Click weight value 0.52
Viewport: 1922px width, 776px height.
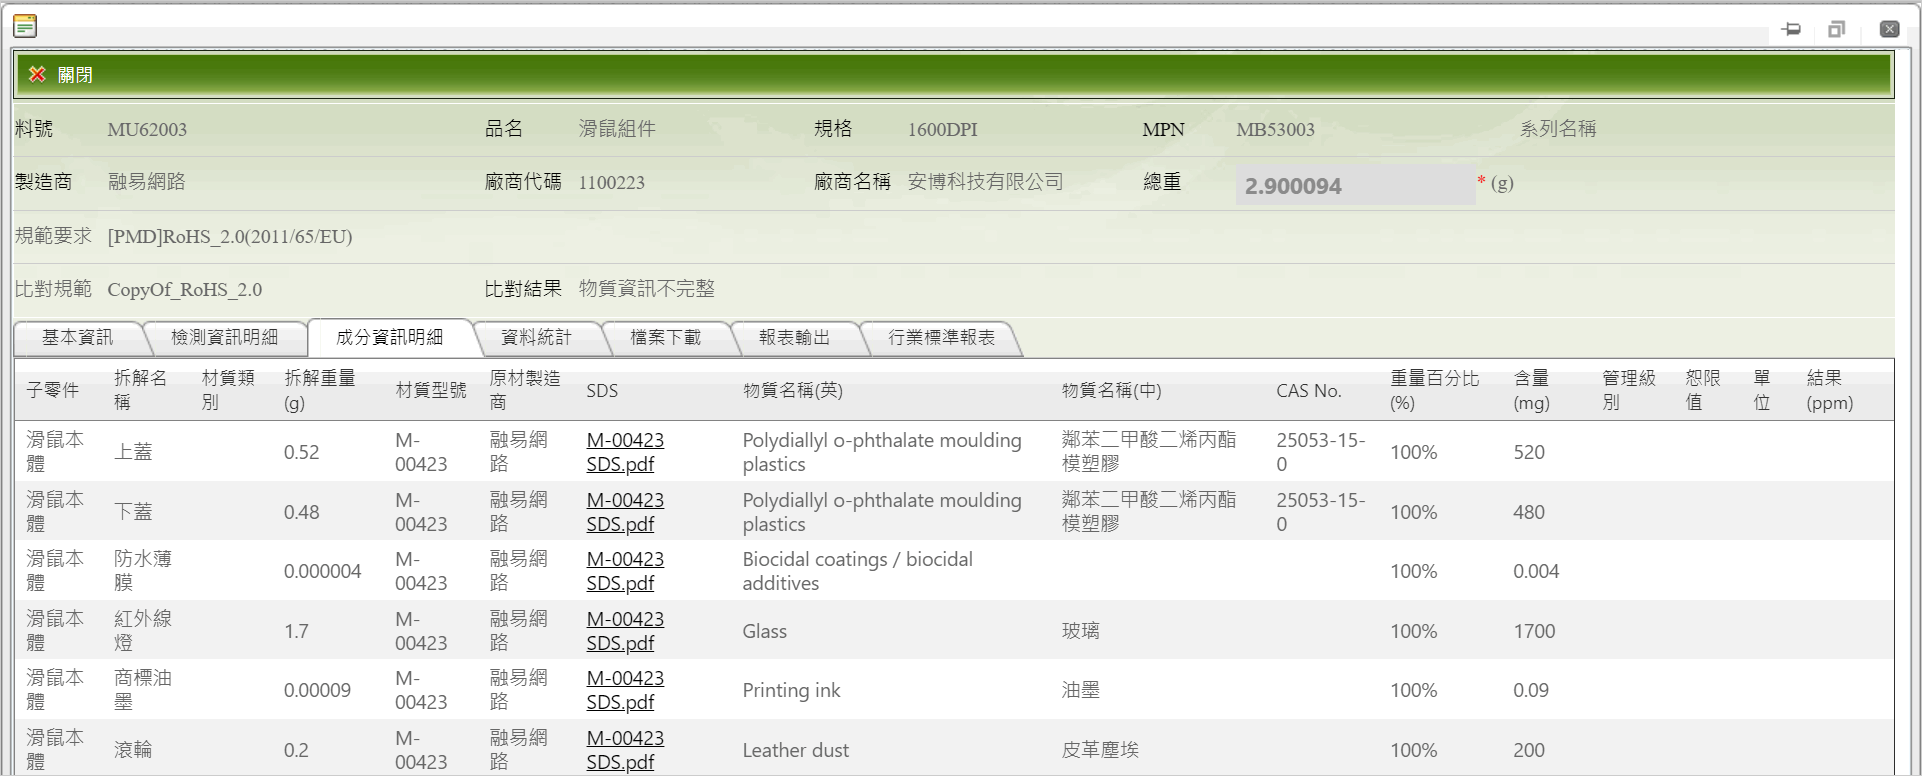coord(301,452)
